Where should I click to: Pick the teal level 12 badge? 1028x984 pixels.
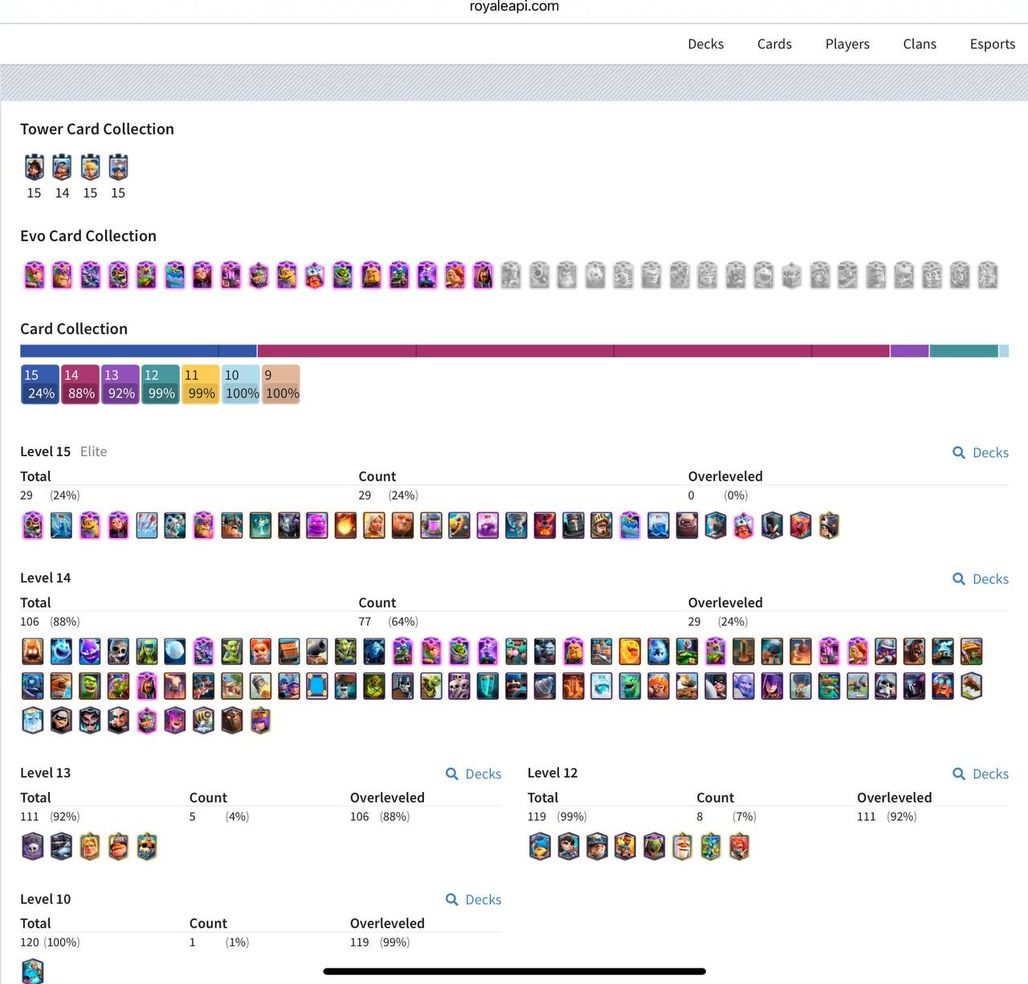coord(161,384)
